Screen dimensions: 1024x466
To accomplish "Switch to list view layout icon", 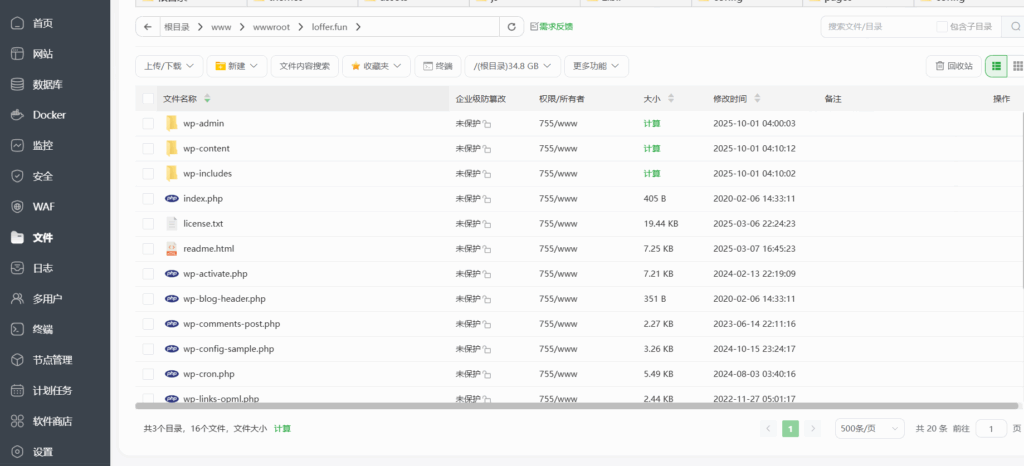I will point(996,66).
